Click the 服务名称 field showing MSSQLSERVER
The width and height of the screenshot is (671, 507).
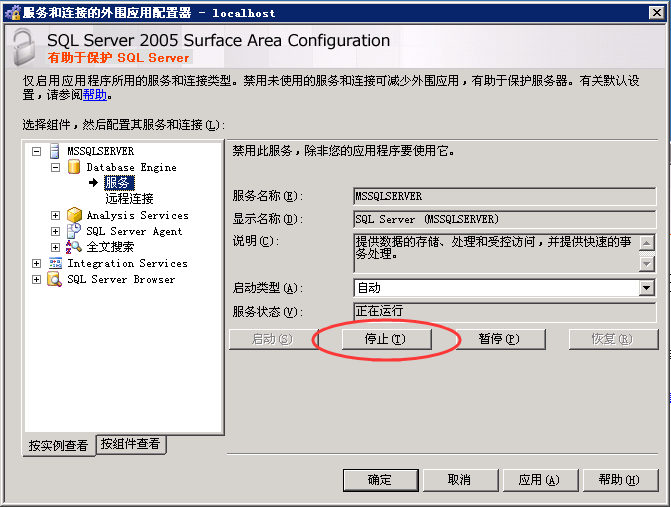tap(505, 196)
